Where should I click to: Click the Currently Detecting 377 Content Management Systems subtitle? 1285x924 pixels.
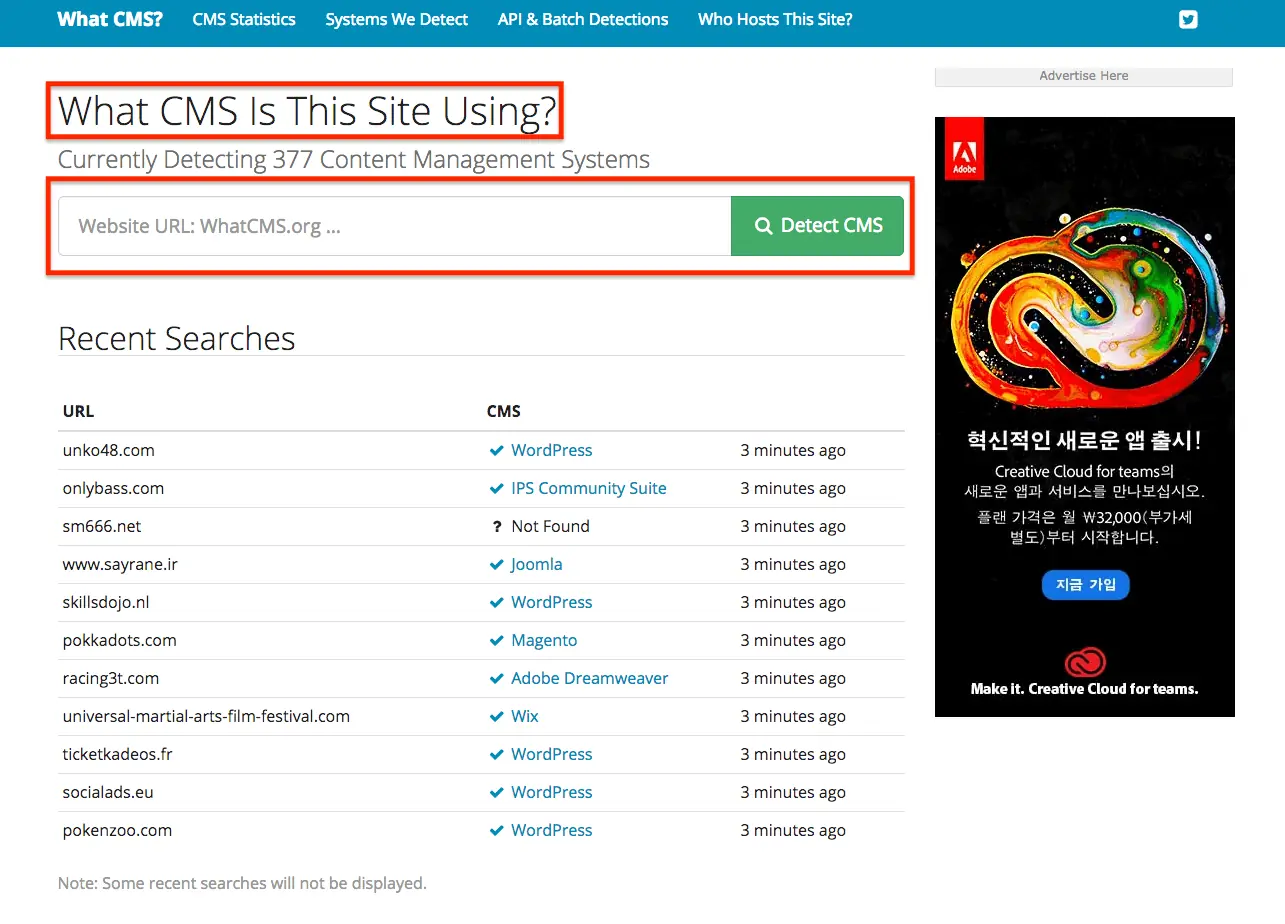click(354, 159)
